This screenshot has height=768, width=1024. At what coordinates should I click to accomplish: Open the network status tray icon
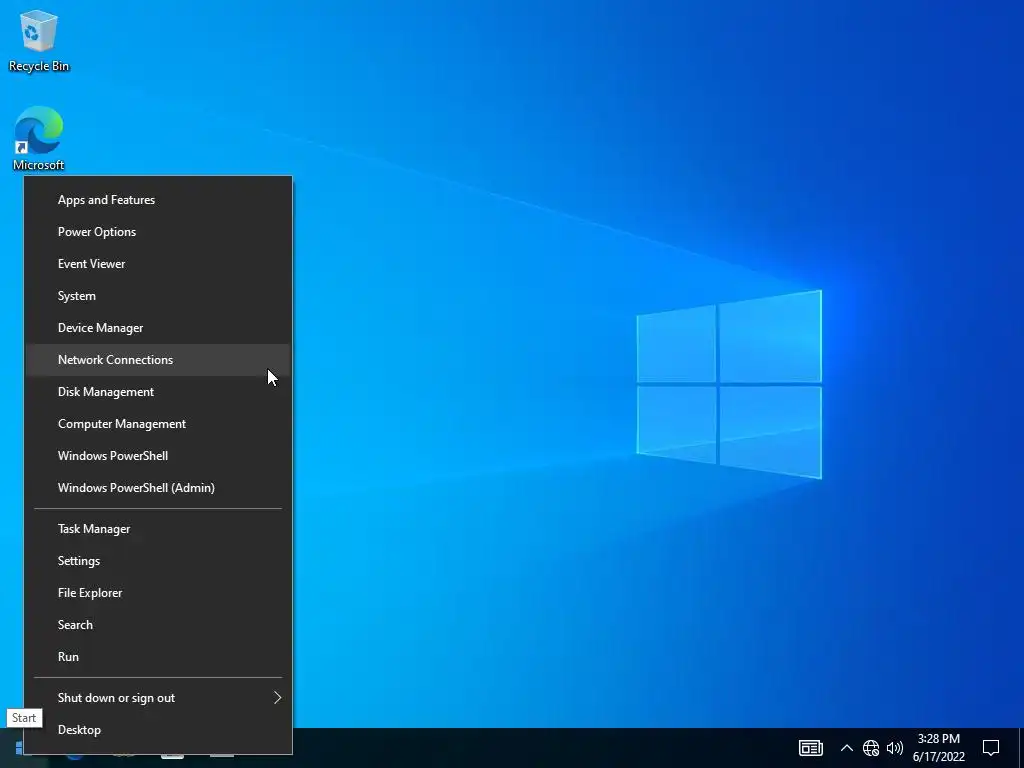871,748
